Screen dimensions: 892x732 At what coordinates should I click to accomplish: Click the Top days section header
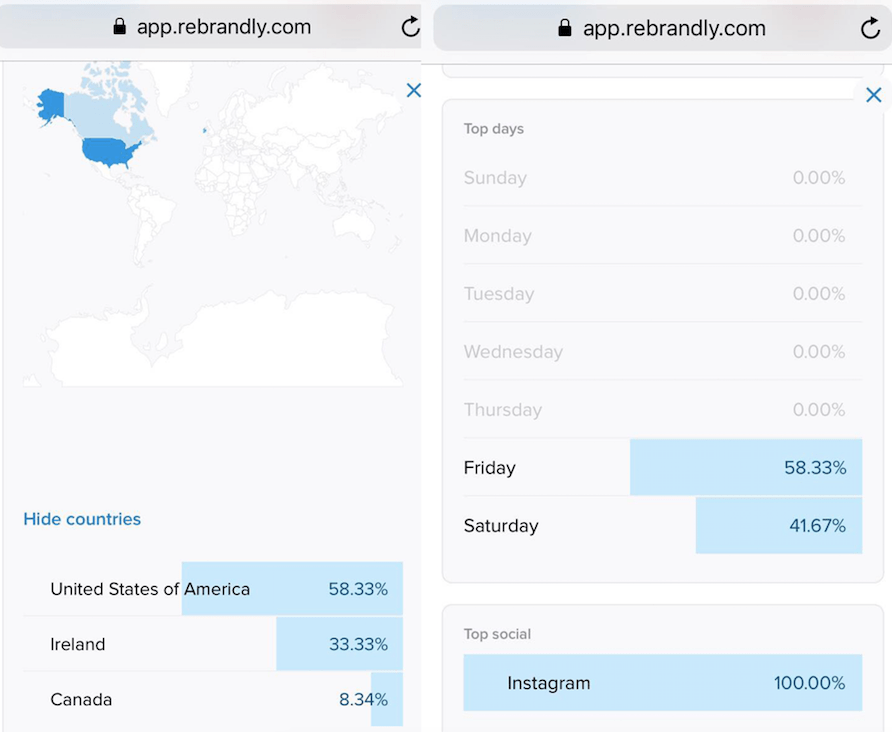(496, 128)
